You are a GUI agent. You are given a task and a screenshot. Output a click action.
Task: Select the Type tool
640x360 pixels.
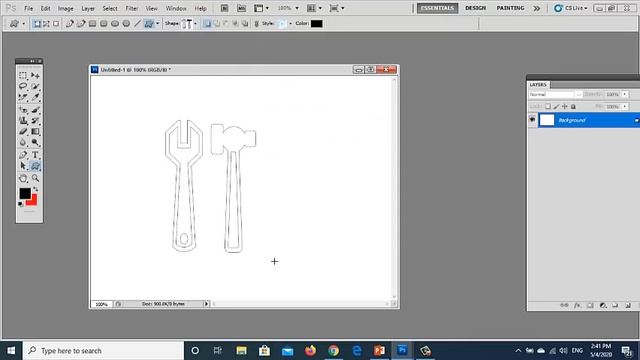click(36, 155)
